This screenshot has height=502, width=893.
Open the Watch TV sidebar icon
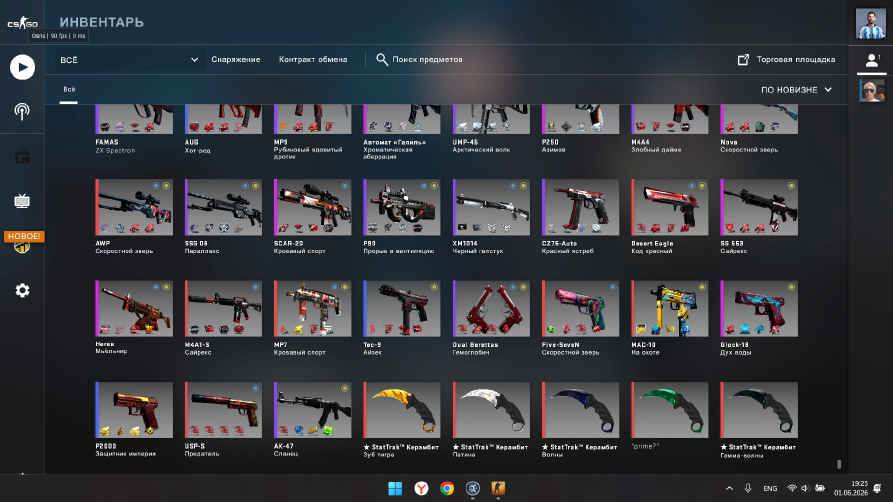[22, 201]
